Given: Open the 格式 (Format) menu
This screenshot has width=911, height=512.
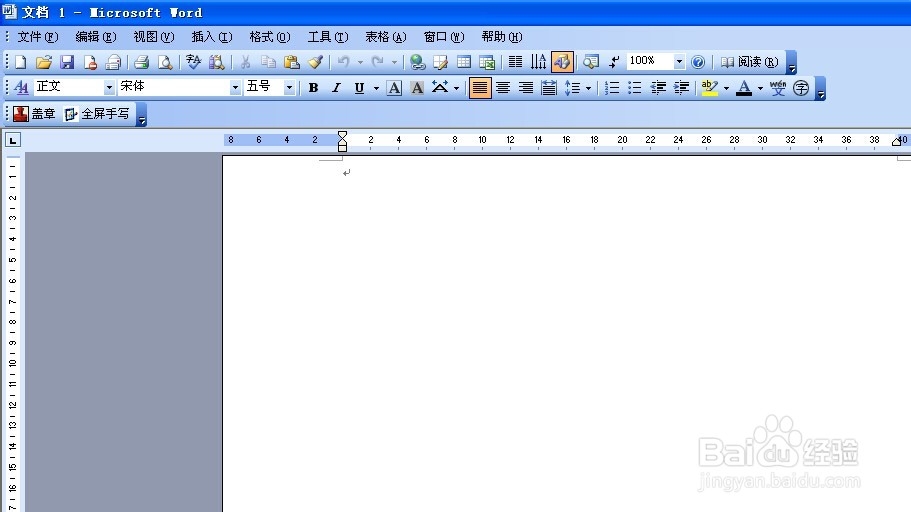Looking at the screenshot, I should pos(270,37).
